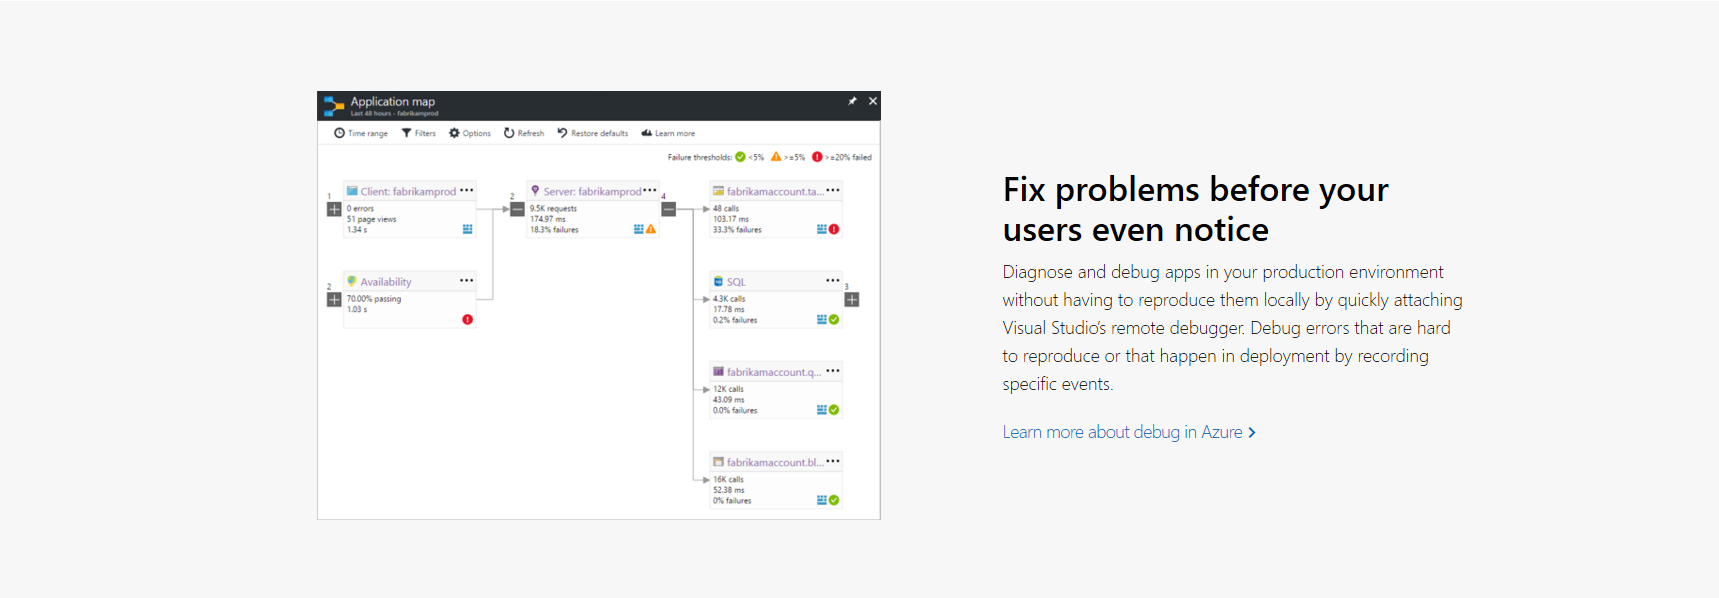Pin the Application map blade

(x=852, y=101)
